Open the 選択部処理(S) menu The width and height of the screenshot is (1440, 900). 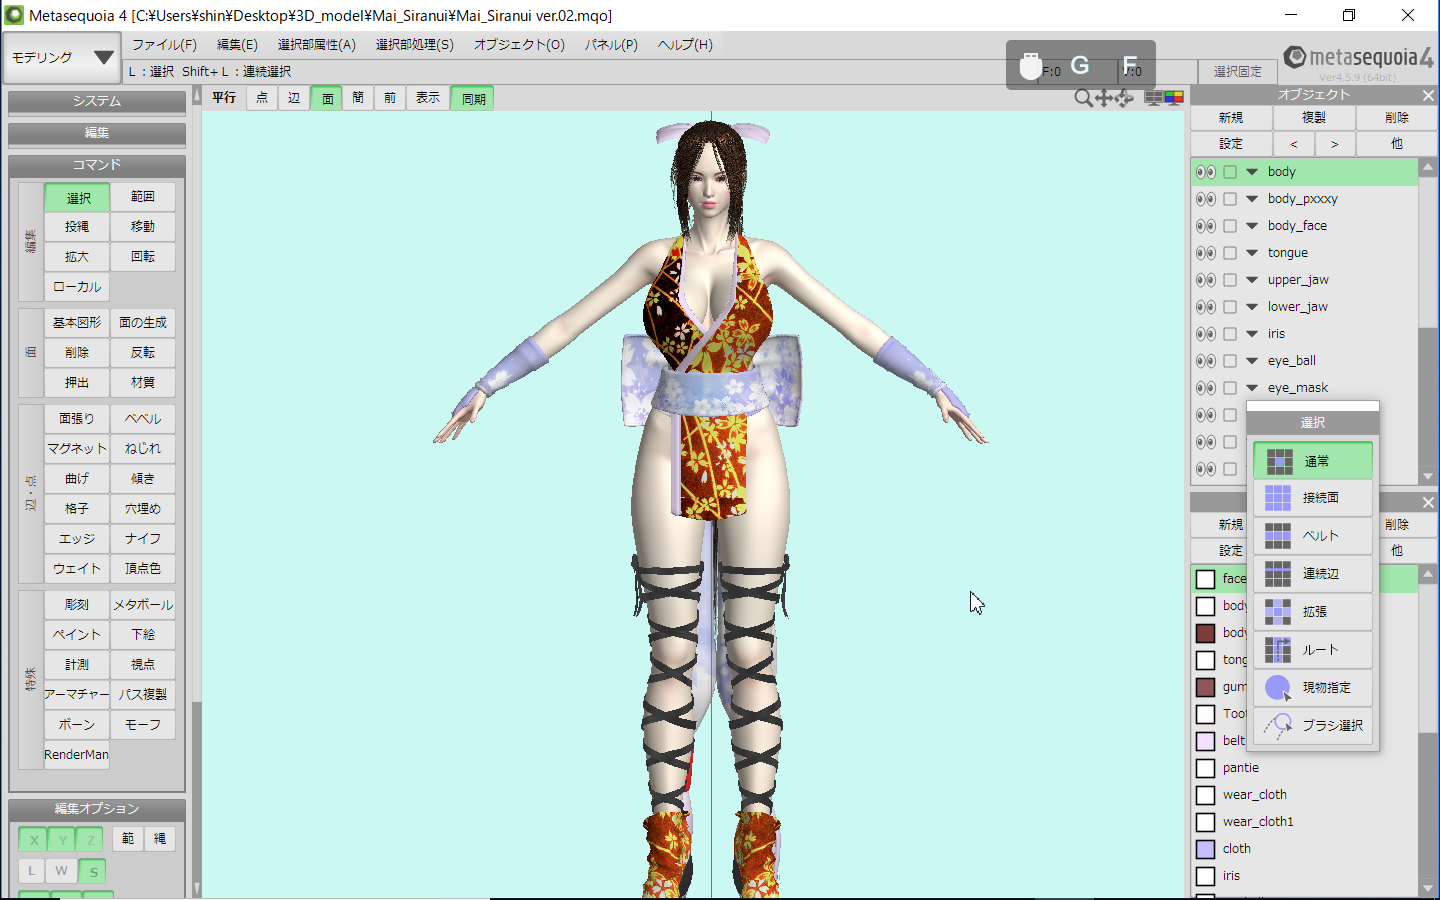[414, 45]
